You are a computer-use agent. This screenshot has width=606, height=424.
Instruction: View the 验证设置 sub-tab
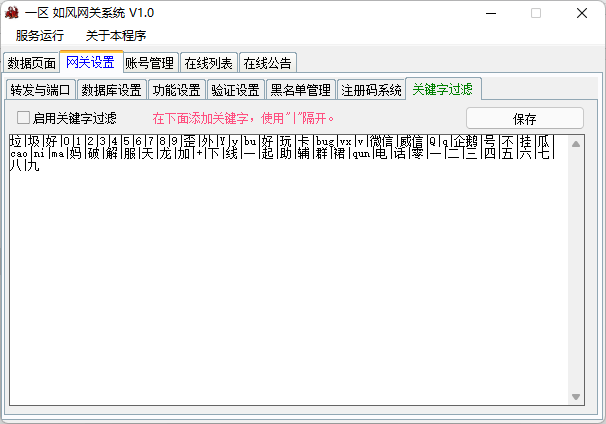pos(236,90)
